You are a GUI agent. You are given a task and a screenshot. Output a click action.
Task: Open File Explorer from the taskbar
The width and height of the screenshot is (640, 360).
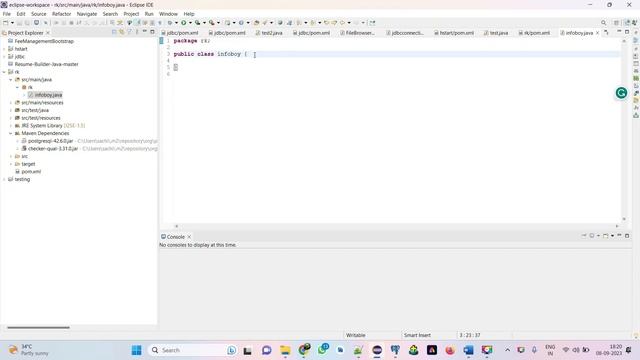pos(285,350)
